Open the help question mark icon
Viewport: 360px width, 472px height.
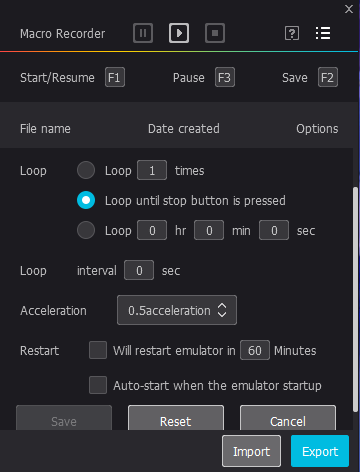(292, 33)
